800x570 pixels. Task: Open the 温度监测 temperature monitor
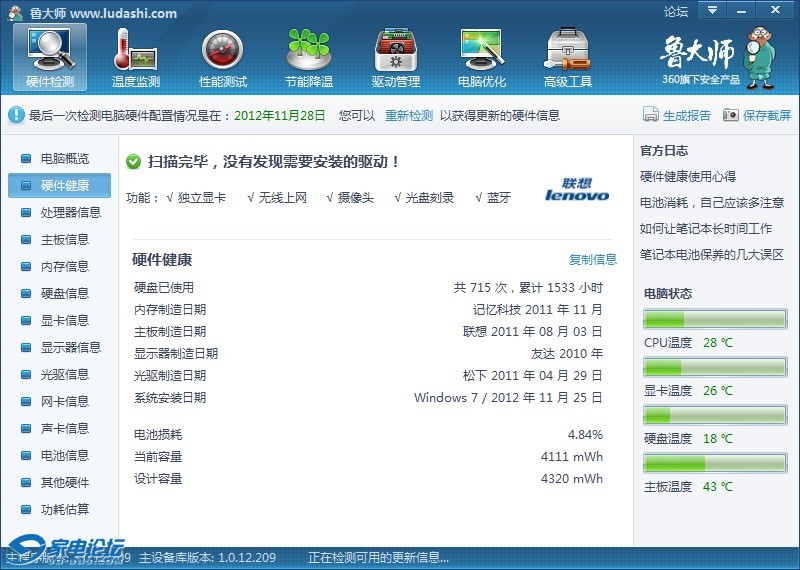[x=136, y=57]
